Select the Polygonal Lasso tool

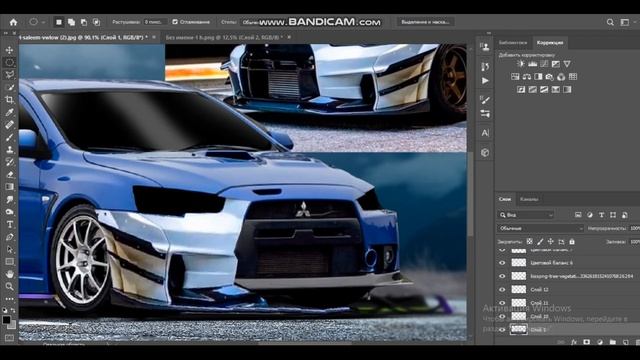[x=9, y=75]
